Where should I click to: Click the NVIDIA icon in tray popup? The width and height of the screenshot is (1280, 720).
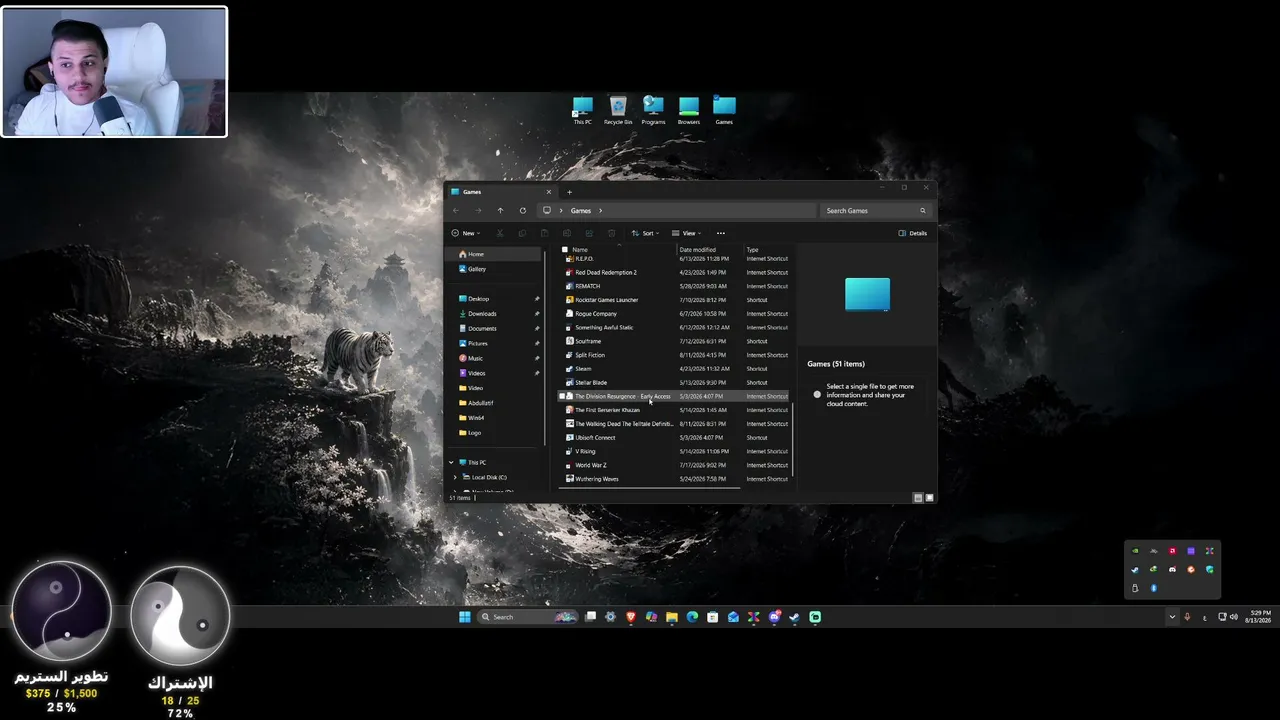(x=1135, y=551)
